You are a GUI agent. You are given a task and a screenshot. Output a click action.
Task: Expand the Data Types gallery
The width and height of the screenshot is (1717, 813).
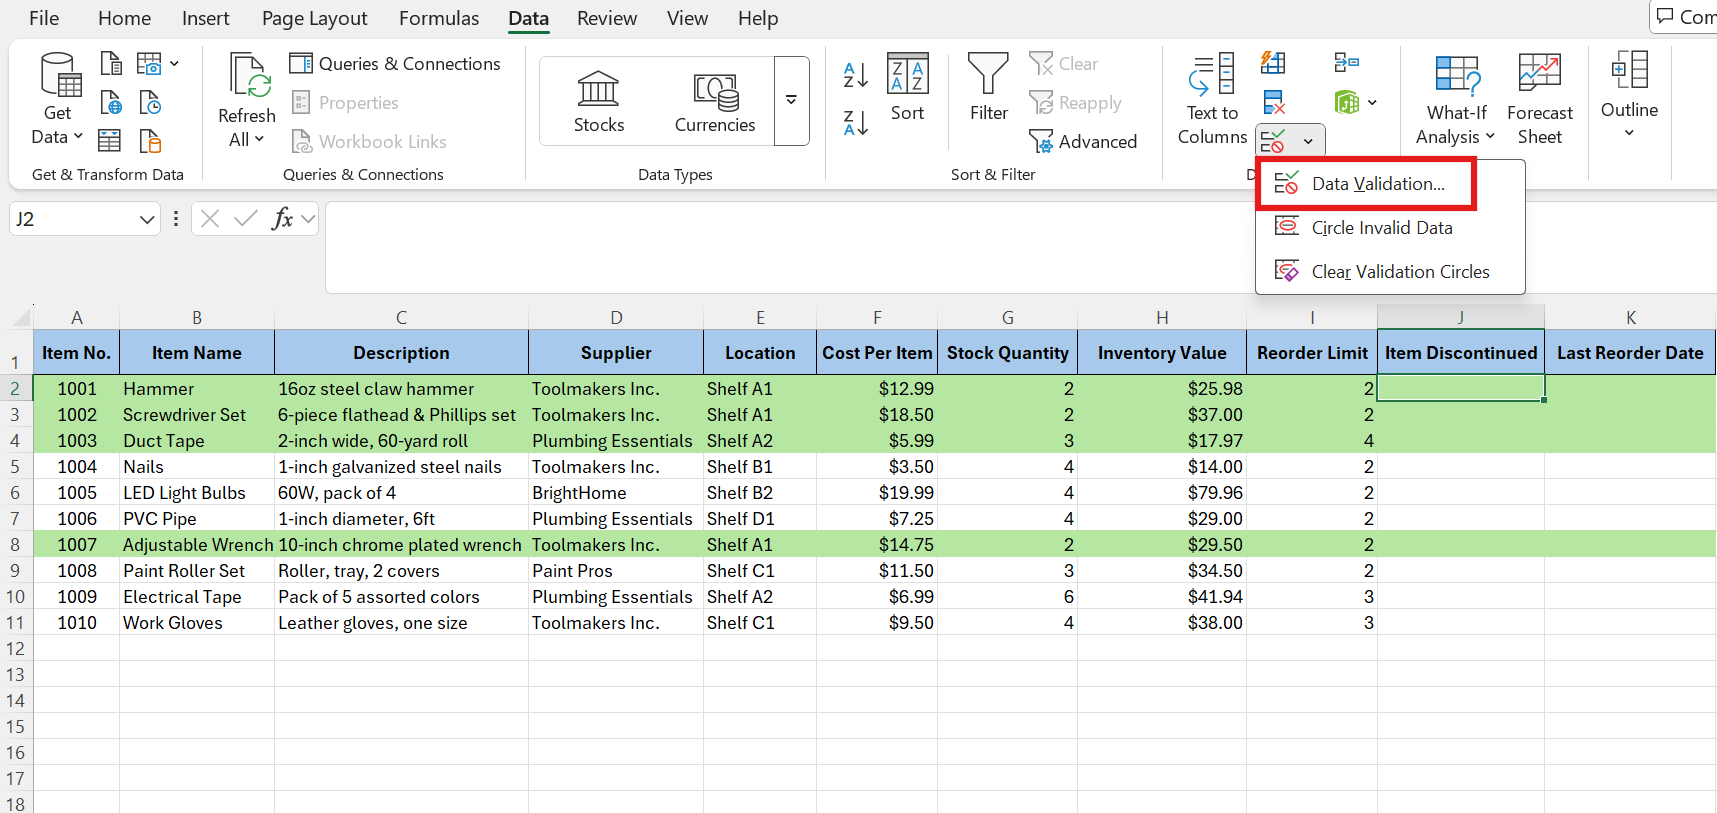(x=791, y=101)
